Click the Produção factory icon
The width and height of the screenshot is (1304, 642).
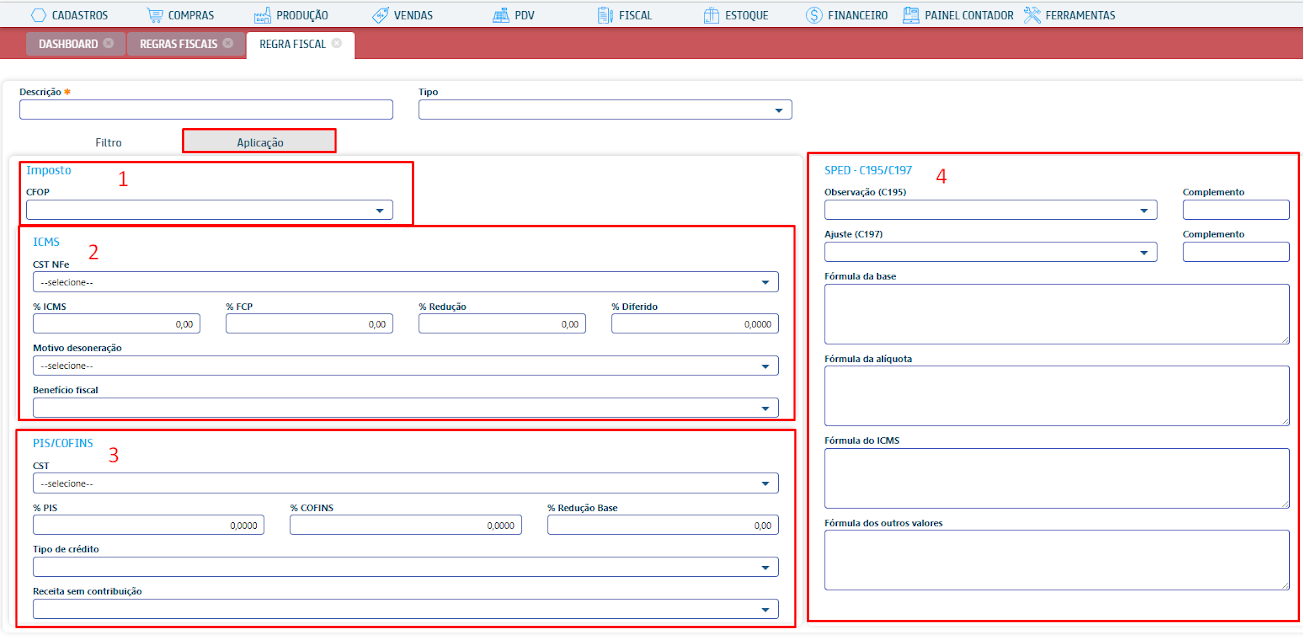click(x=263, y=15)
